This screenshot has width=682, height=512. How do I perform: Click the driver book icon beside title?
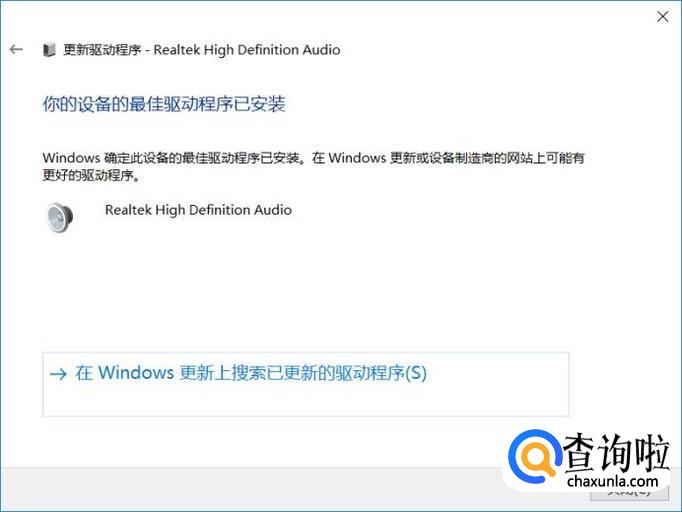(x=49, y=50)
